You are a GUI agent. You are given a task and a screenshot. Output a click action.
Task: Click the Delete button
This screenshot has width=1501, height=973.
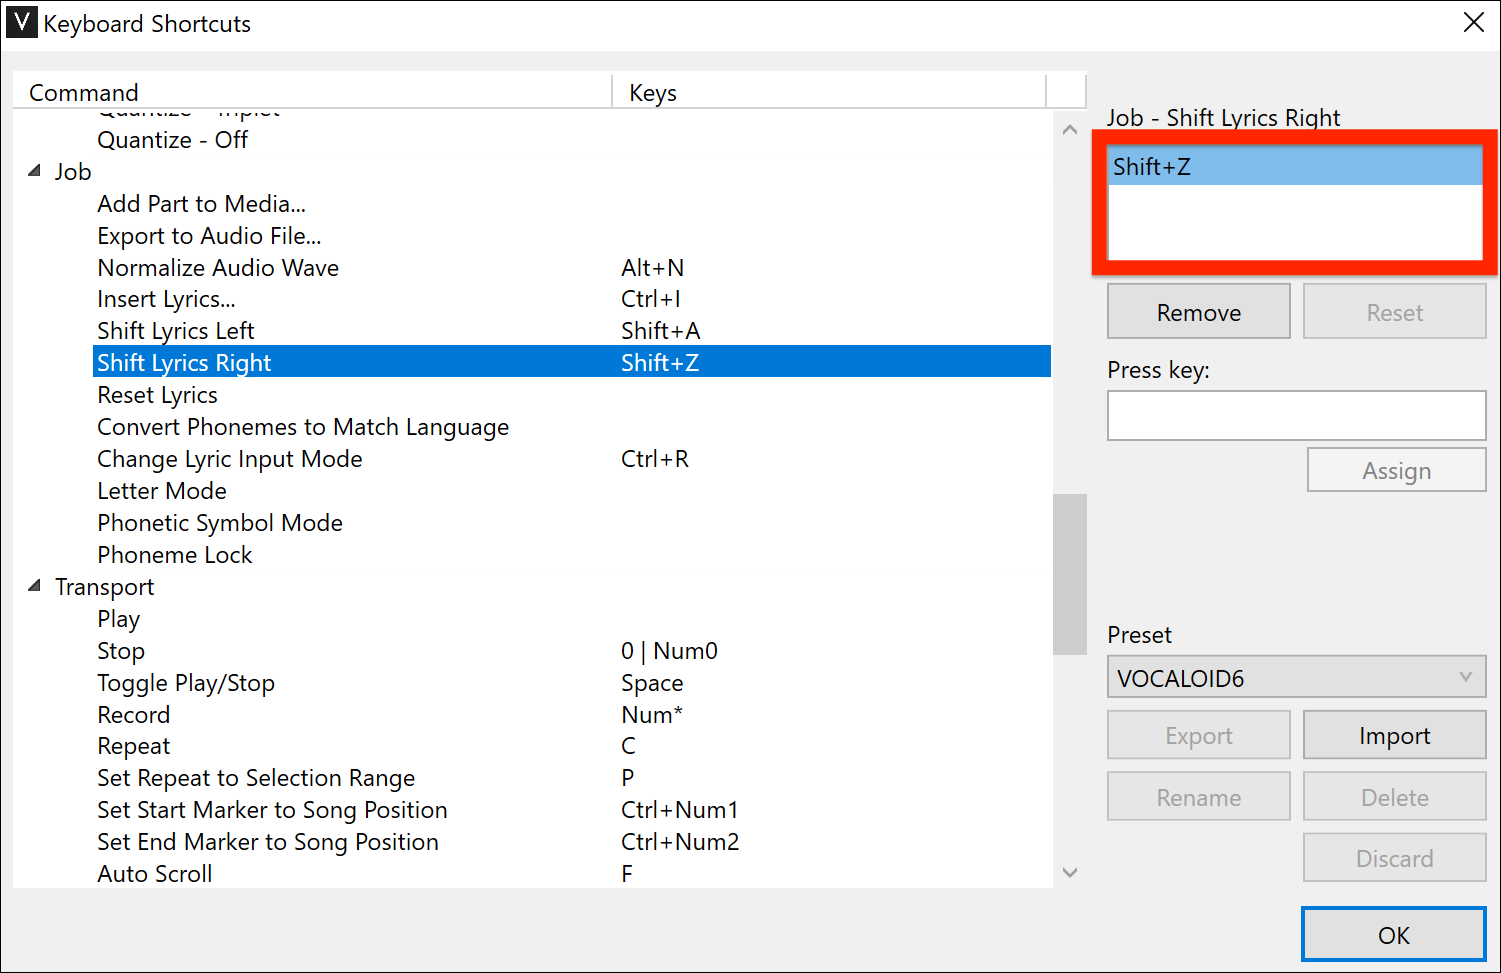tap(1394, 796)
